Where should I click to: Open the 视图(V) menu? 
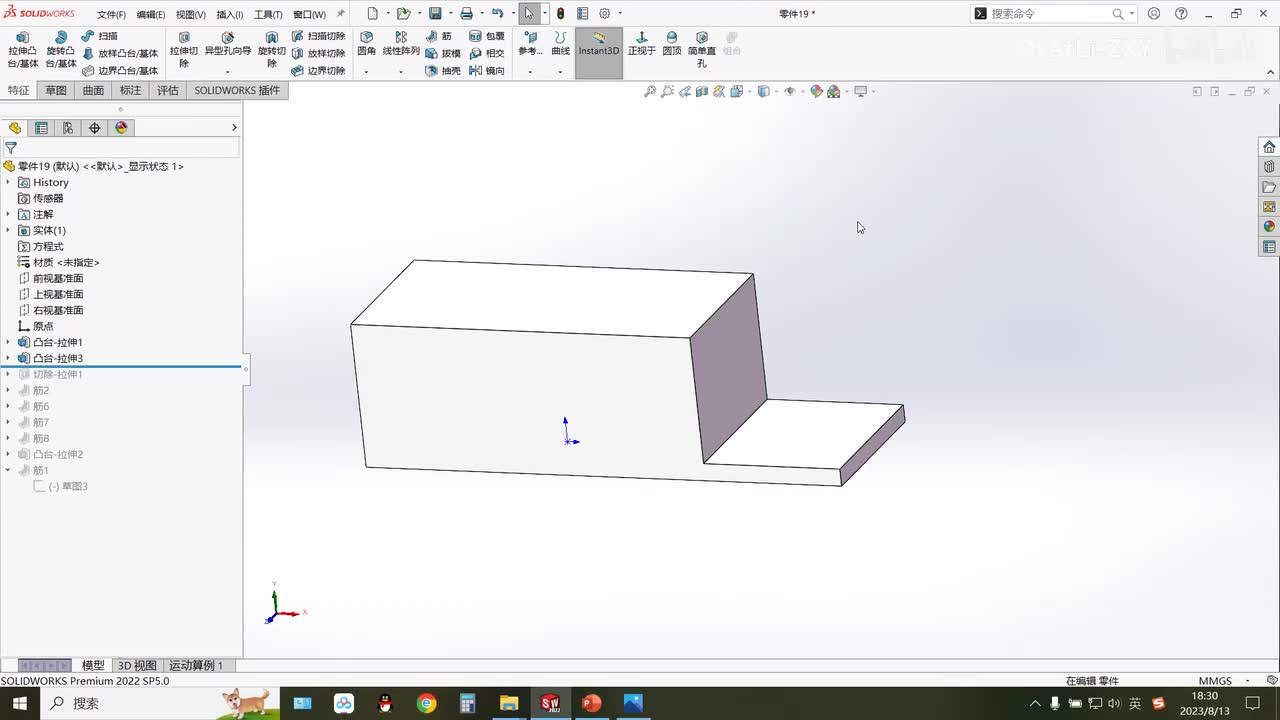(x=190, y=15)
